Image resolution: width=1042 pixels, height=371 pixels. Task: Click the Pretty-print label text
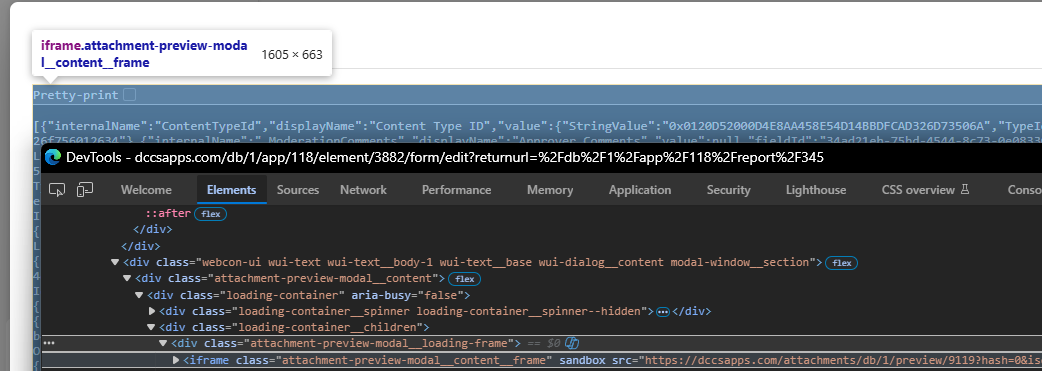[76, 95]
